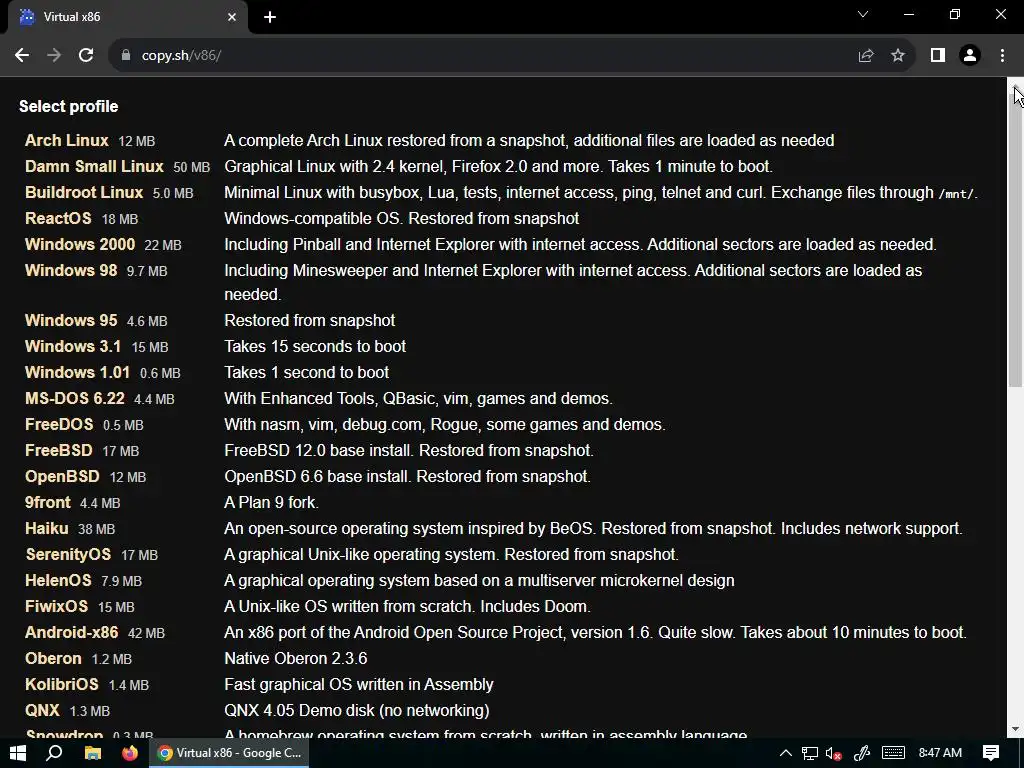Open the browser side panel
Image resolution: width=1024 pixels, height=768 pixels.
[938, 56]
